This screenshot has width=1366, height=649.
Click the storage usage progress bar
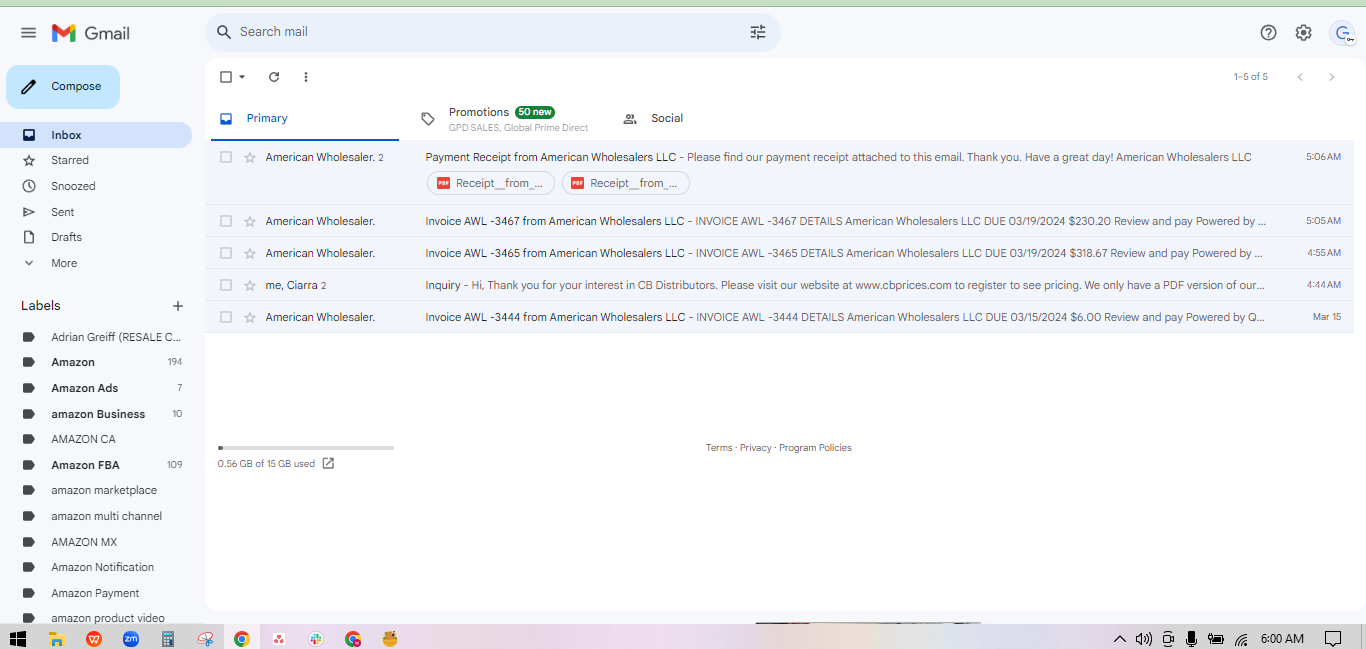306,448
